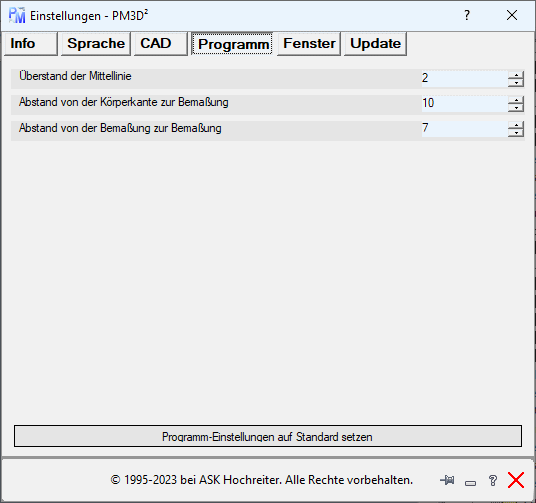Close settings with the red X icon
Image resolution: width=536 pixels, height=503 pixels.
tap(516, 480)
